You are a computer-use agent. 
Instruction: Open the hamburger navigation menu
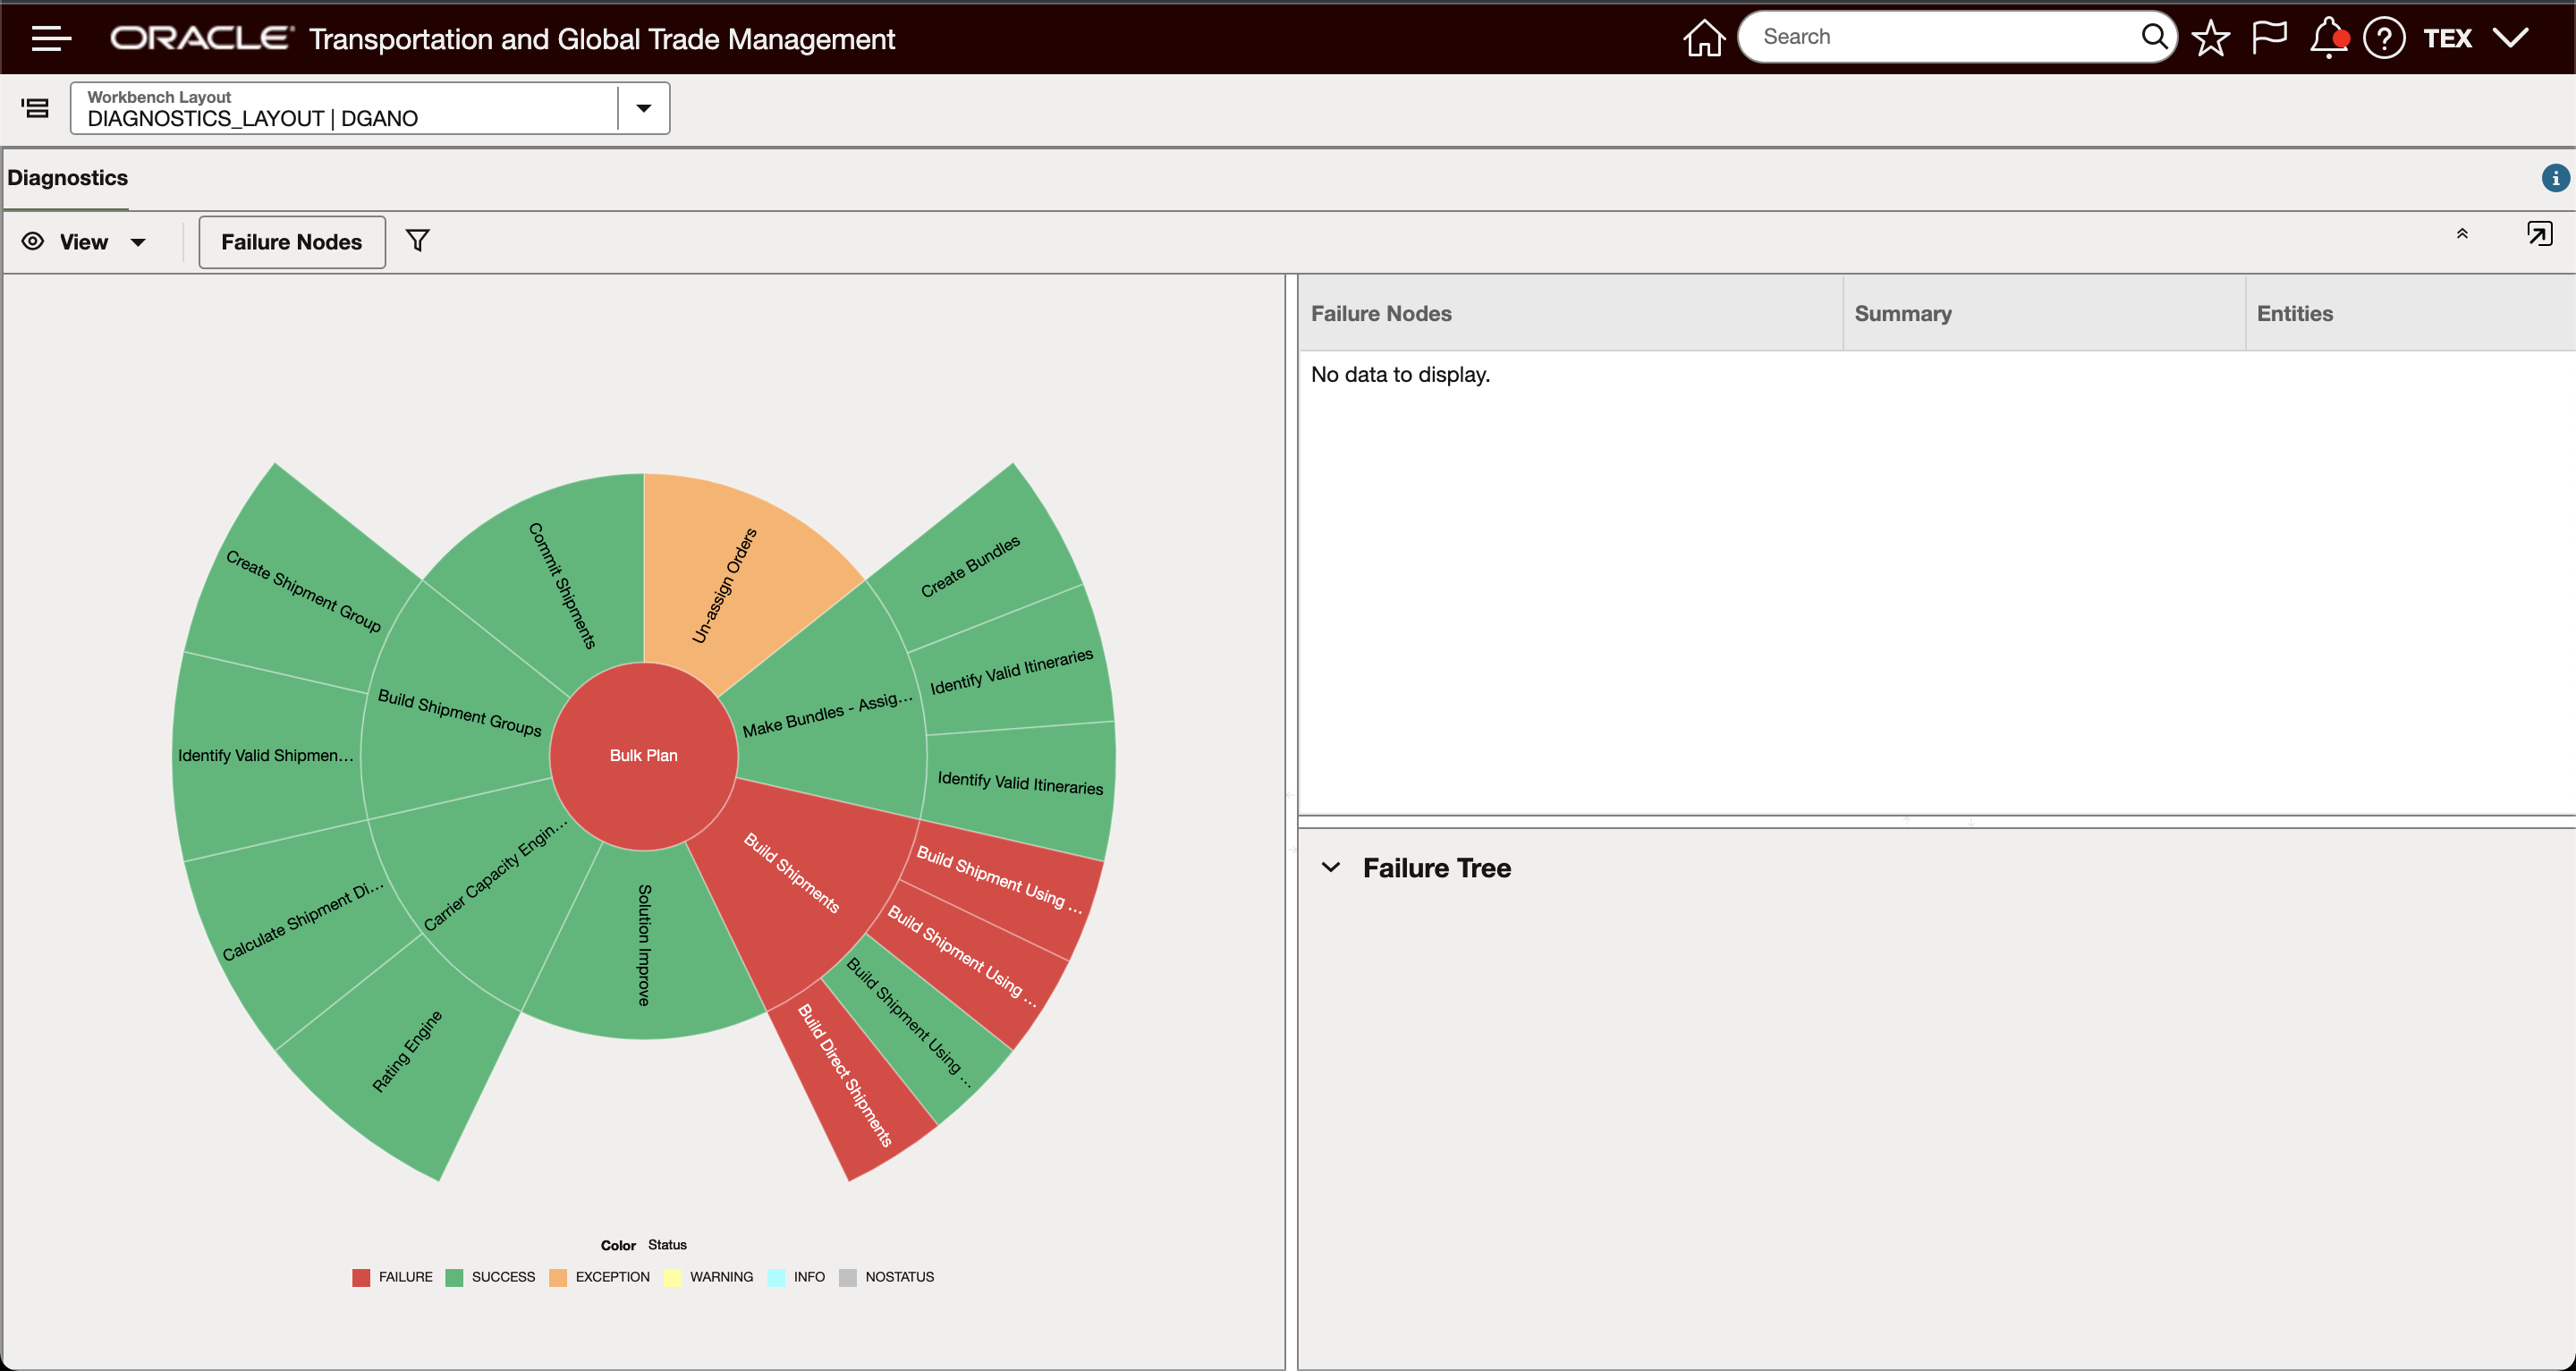pos(51,38)
